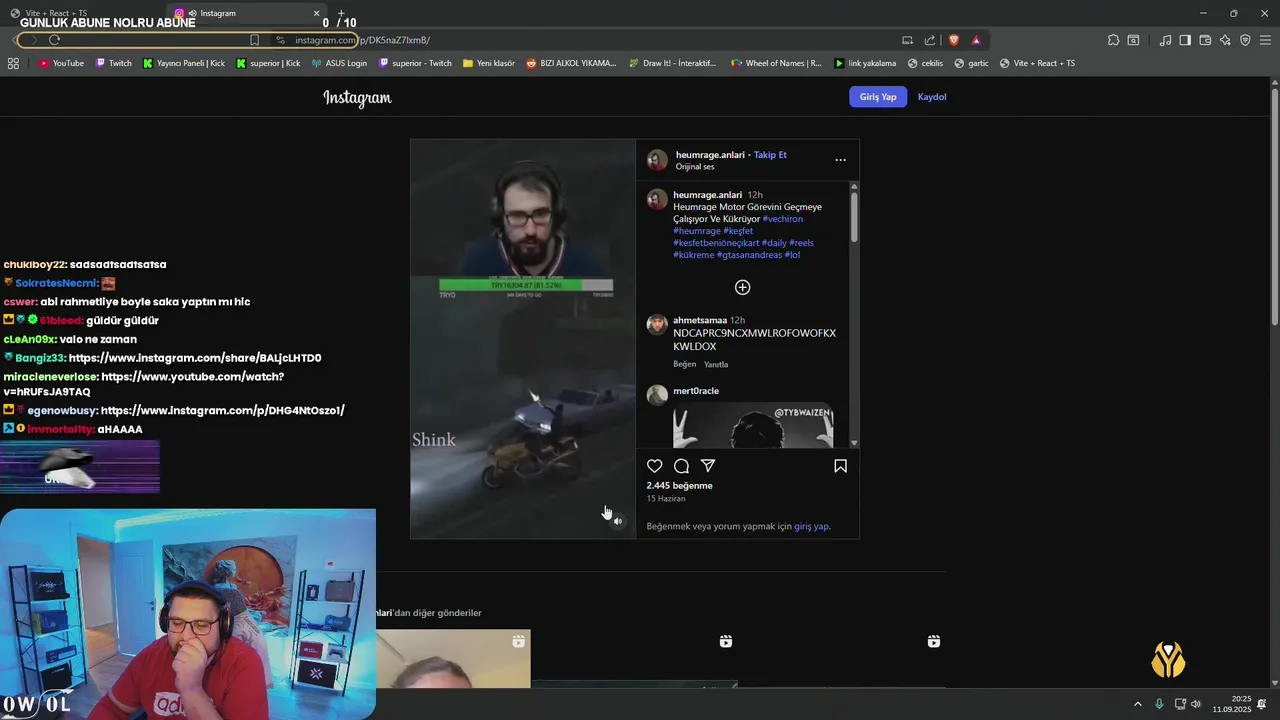The width and height of the screenshot is (1280, 720).
Task: Click the Kaydol sign-up link
Action: click(x=932, y=97)
